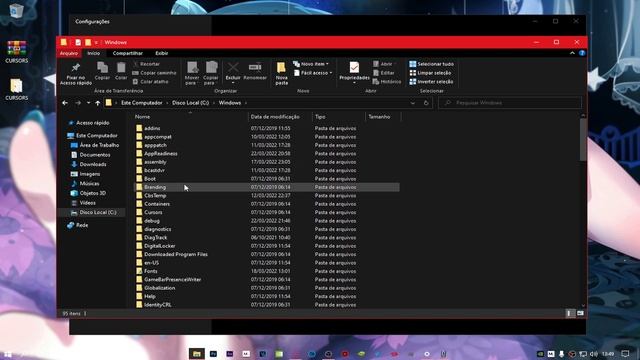Select the Branding folder row

click(x=267, y=187)
